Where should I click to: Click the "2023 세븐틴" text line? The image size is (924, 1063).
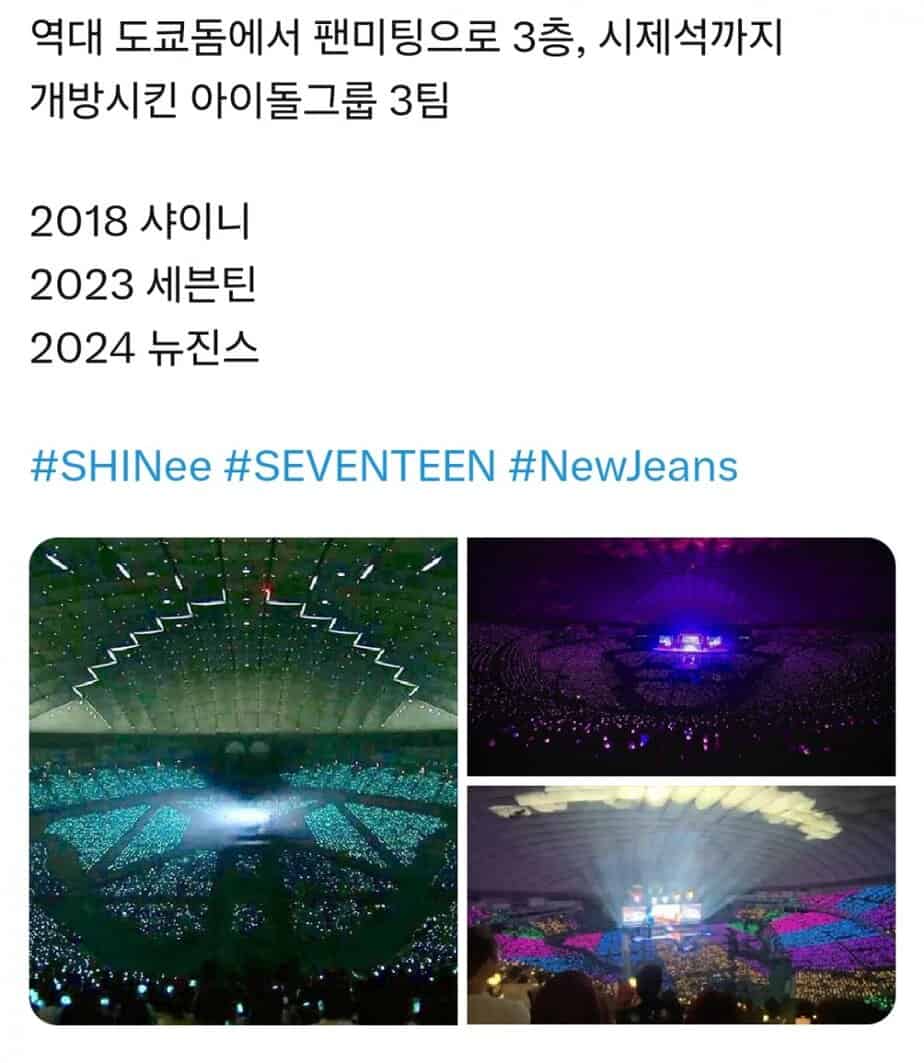(x=143, y=285)
